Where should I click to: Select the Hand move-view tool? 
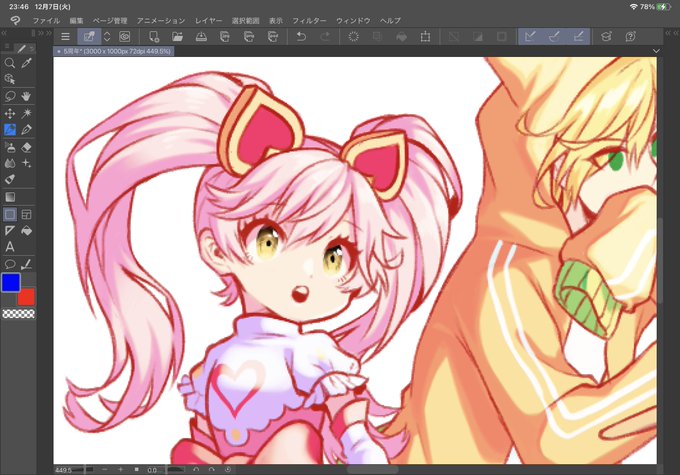coord(26,96)
